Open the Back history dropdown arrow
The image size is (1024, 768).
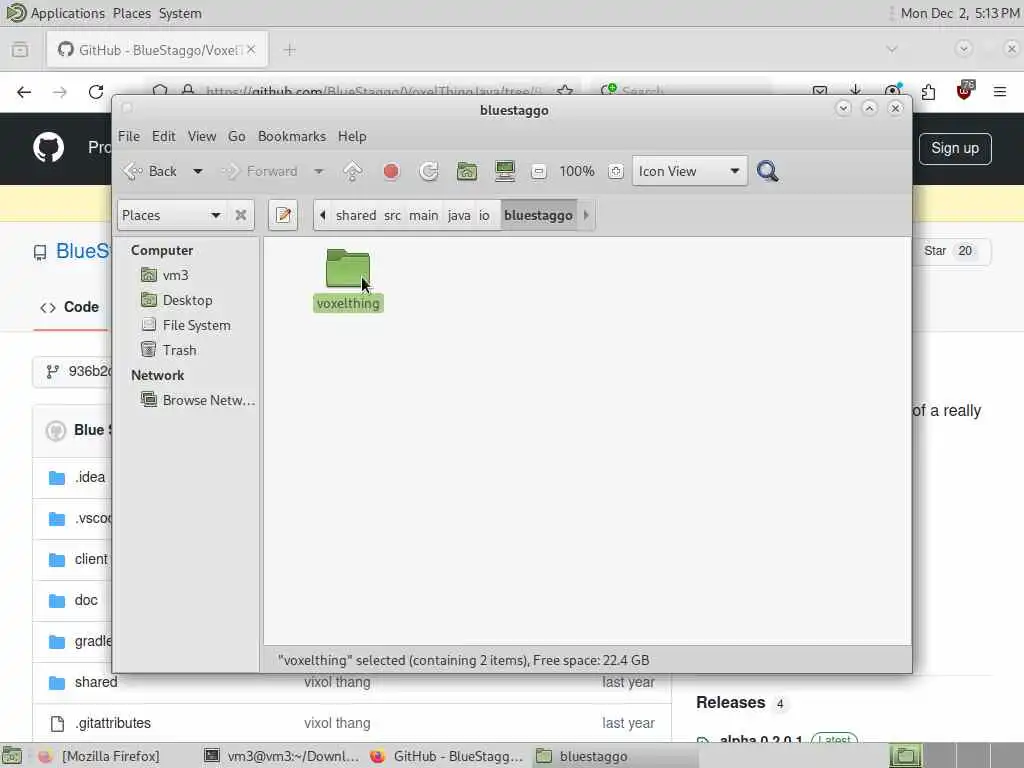197,171
